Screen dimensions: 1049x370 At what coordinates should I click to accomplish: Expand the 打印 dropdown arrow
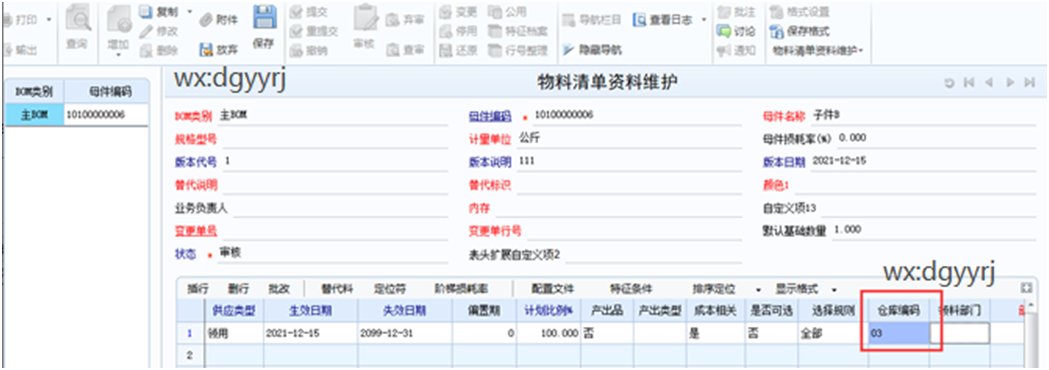(48, 20)
